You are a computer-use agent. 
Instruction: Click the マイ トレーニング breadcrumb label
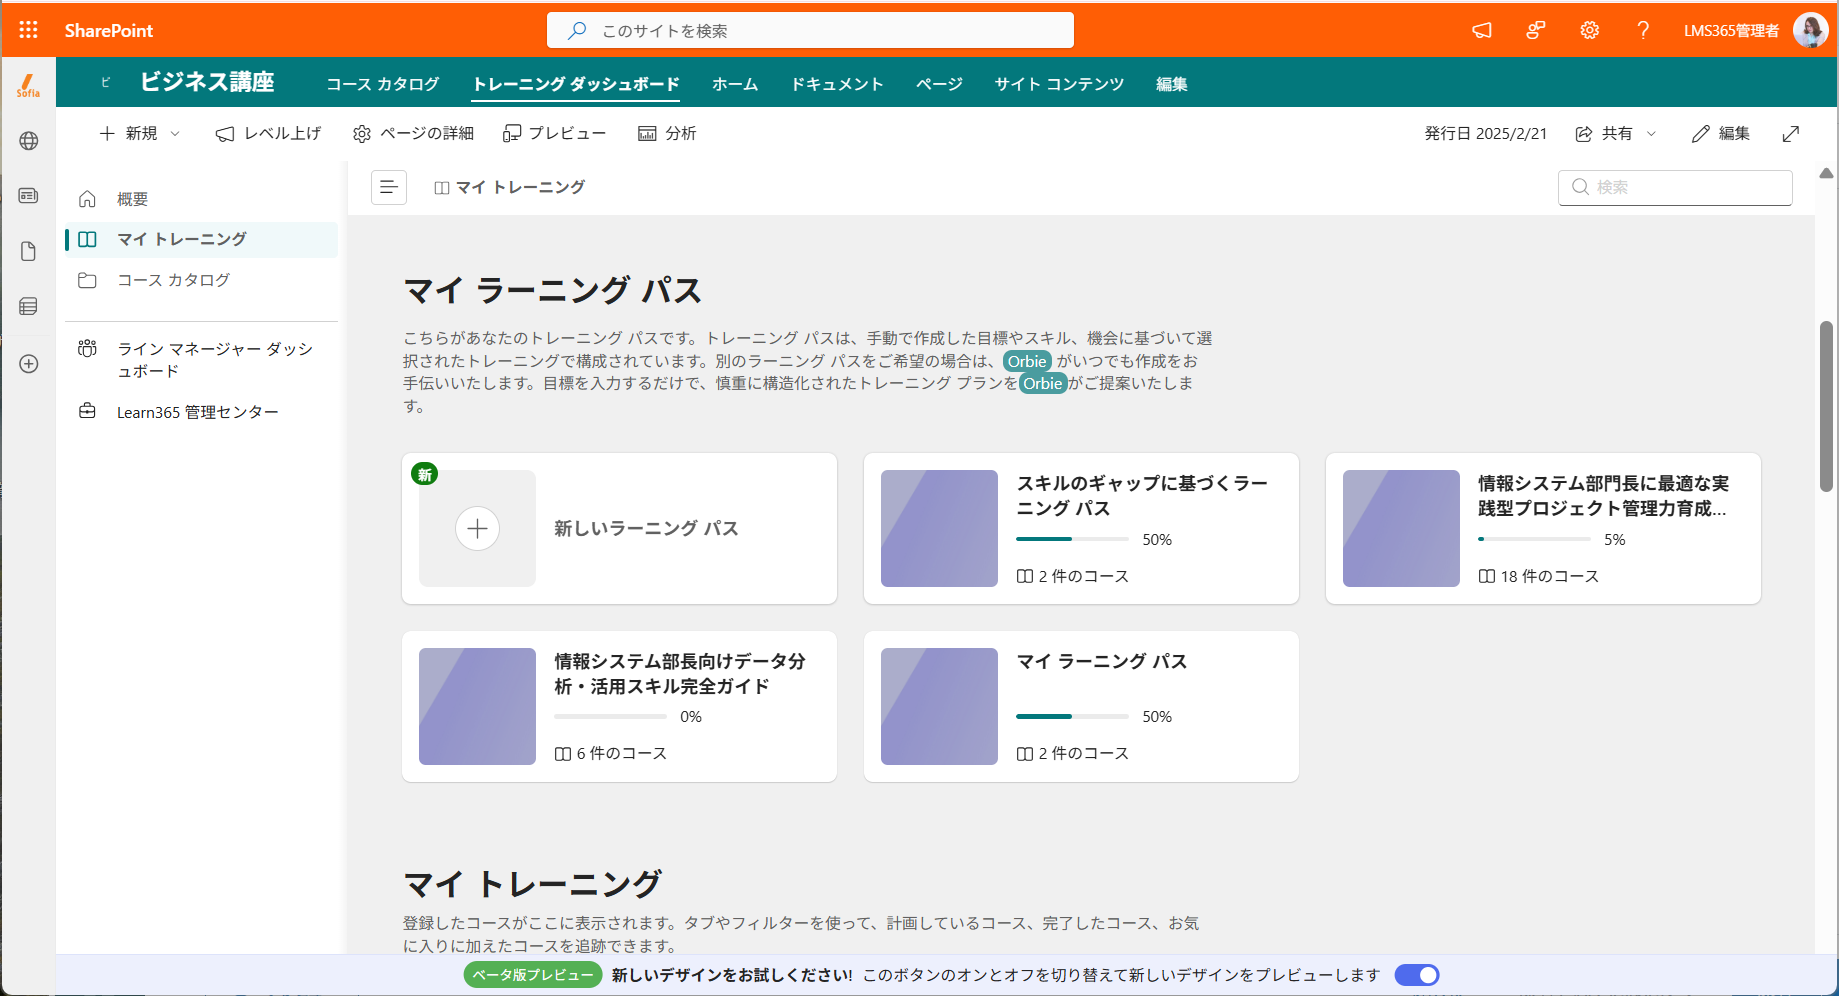[520, 187]
